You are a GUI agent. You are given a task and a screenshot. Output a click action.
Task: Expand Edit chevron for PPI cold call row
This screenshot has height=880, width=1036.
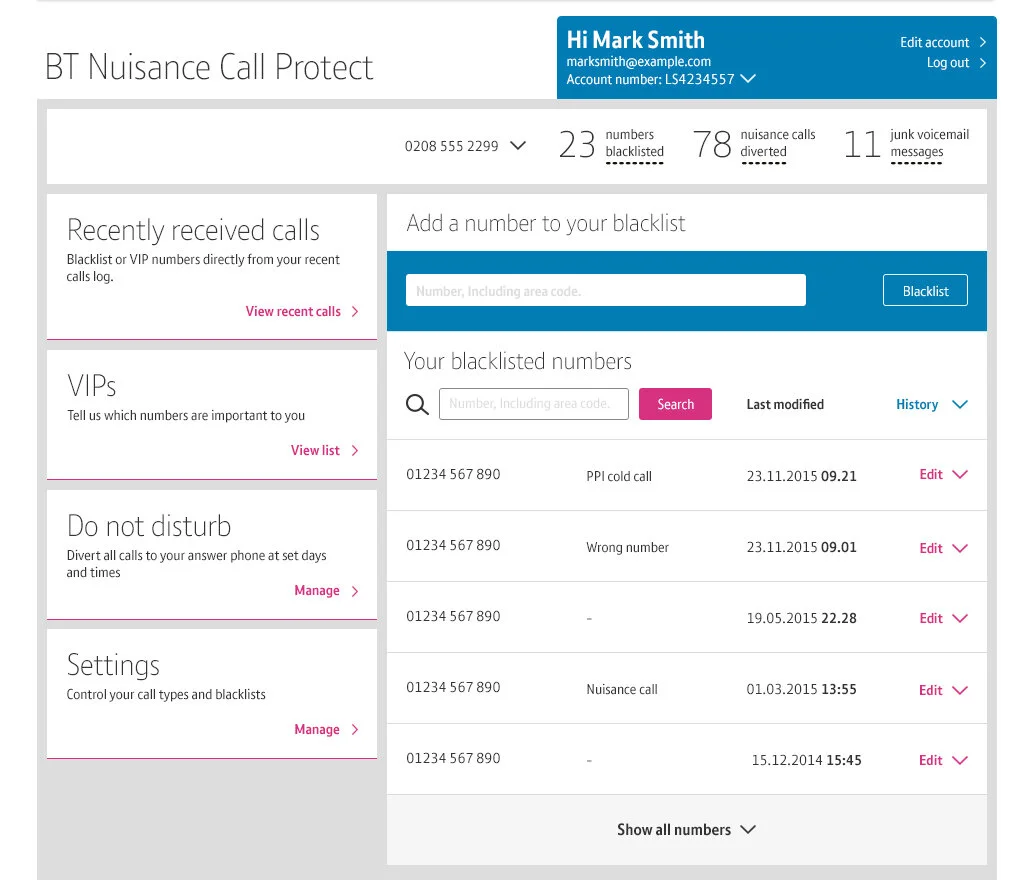[960, 474]
